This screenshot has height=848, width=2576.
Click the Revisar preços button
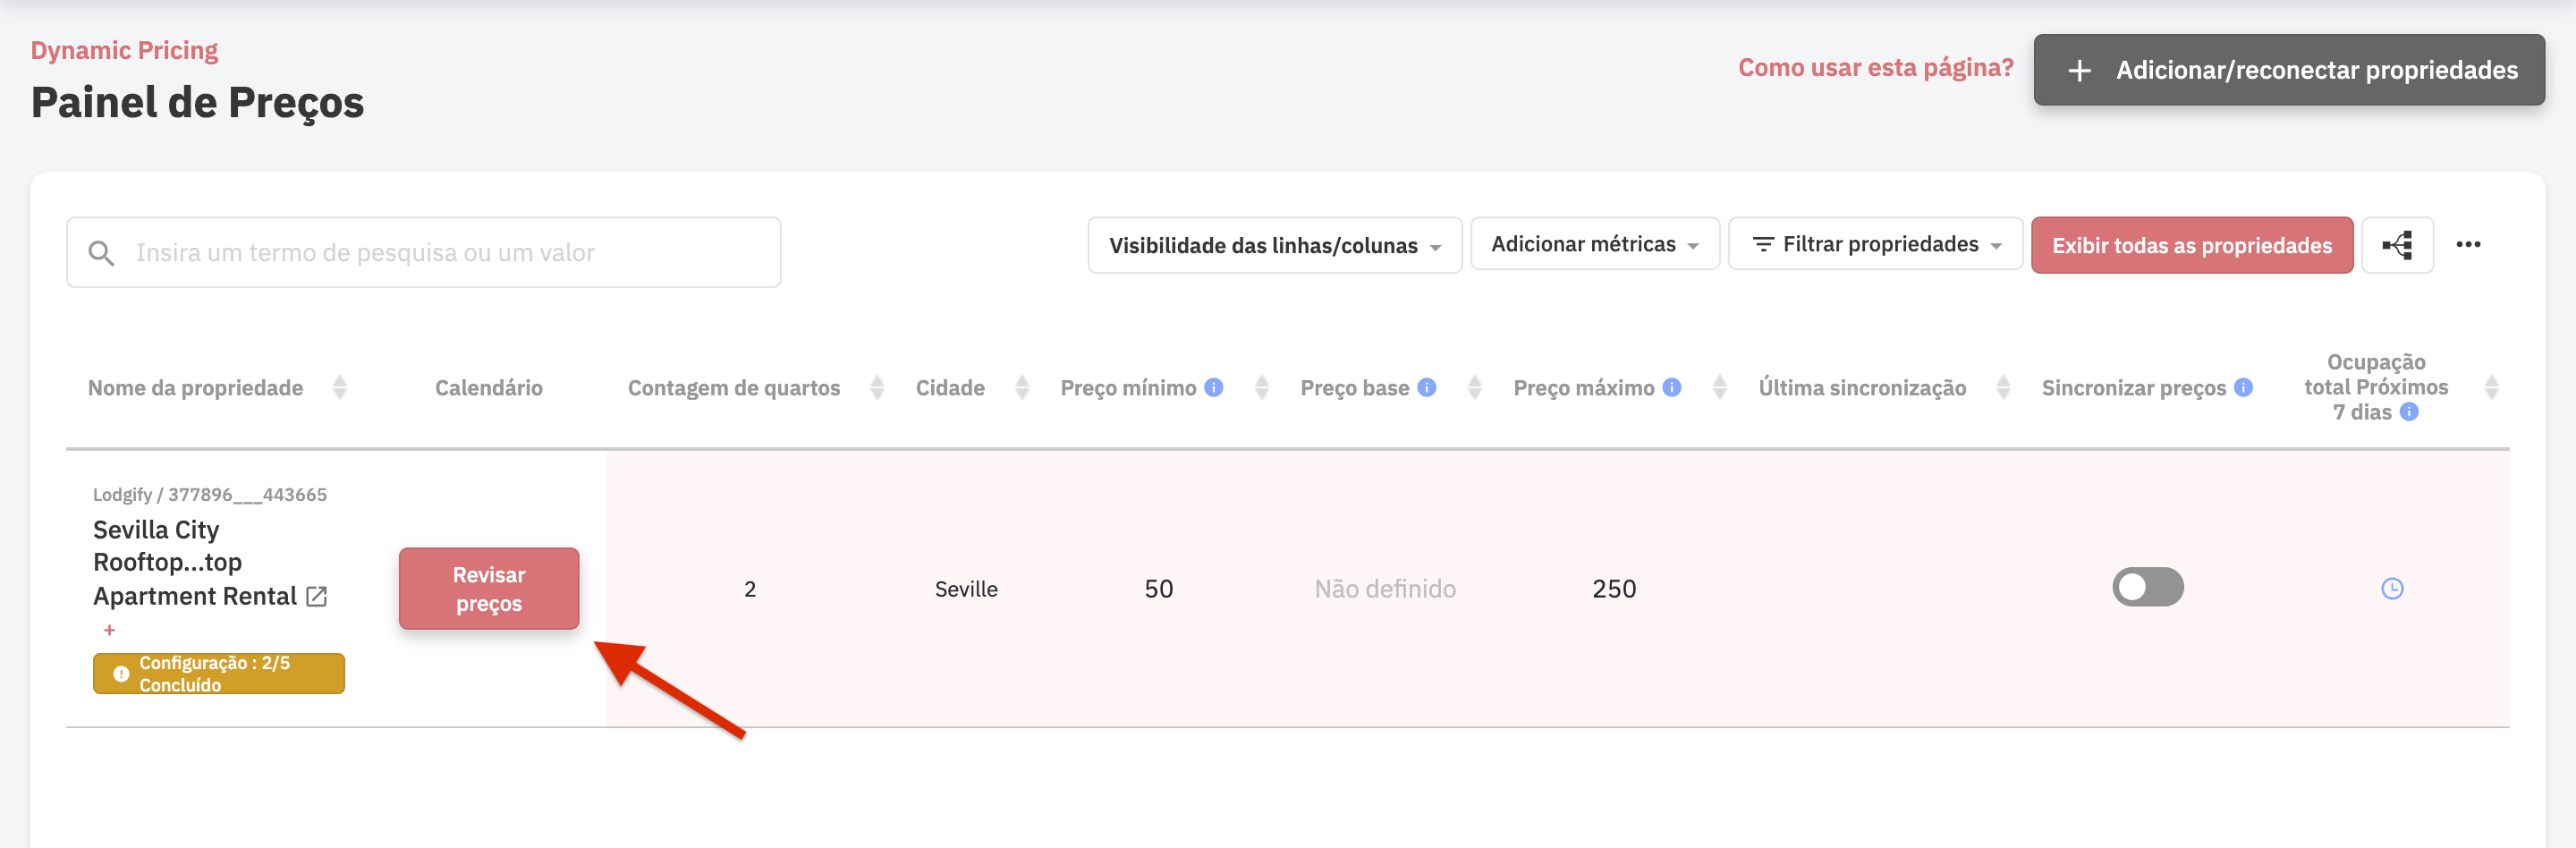coord(489,588)
